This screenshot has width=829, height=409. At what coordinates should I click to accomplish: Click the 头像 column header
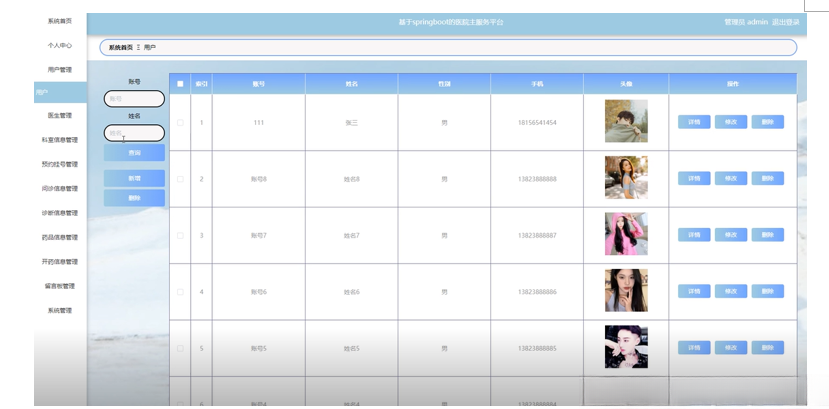[626, 84]
